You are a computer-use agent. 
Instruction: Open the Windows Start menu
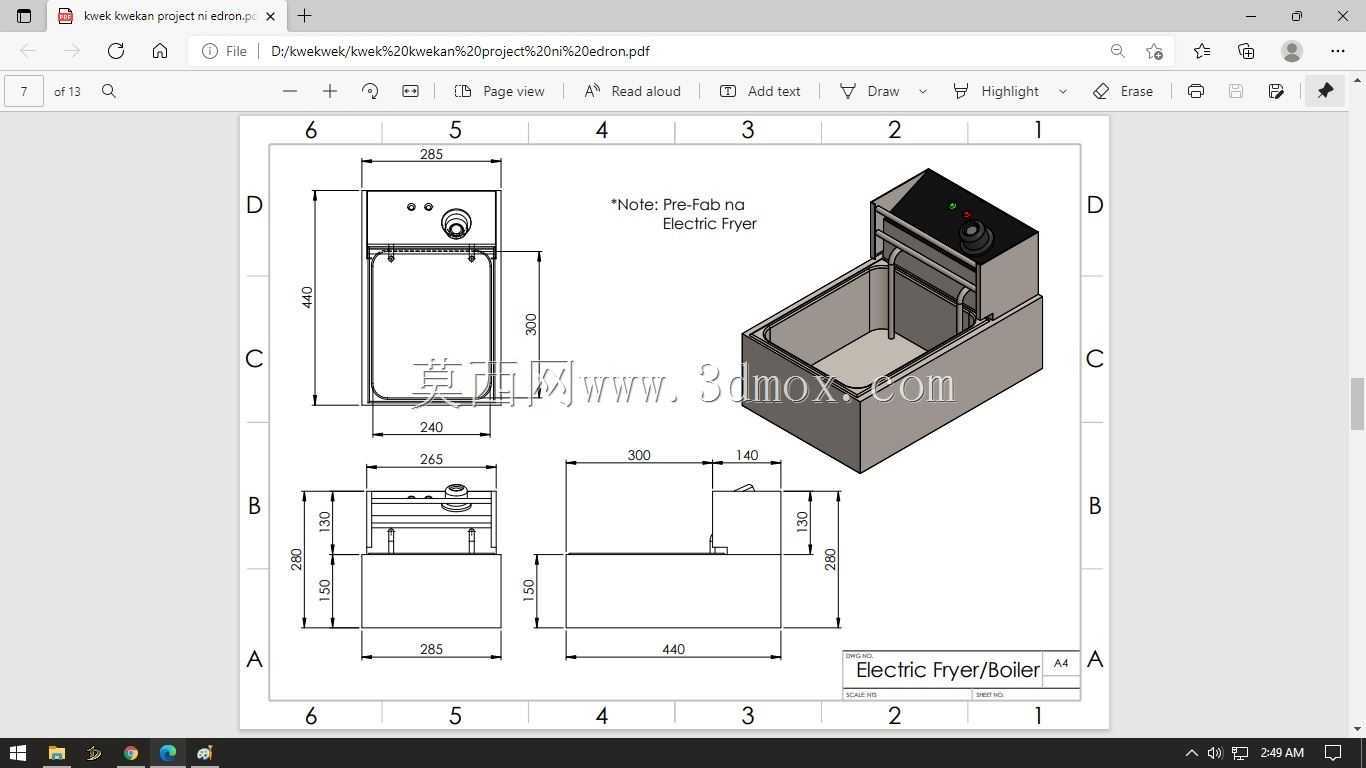[18, 753]
